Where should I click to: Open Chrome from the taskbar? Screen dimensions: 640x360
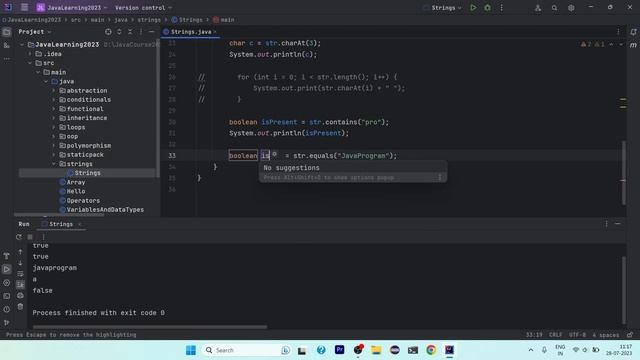431,350
